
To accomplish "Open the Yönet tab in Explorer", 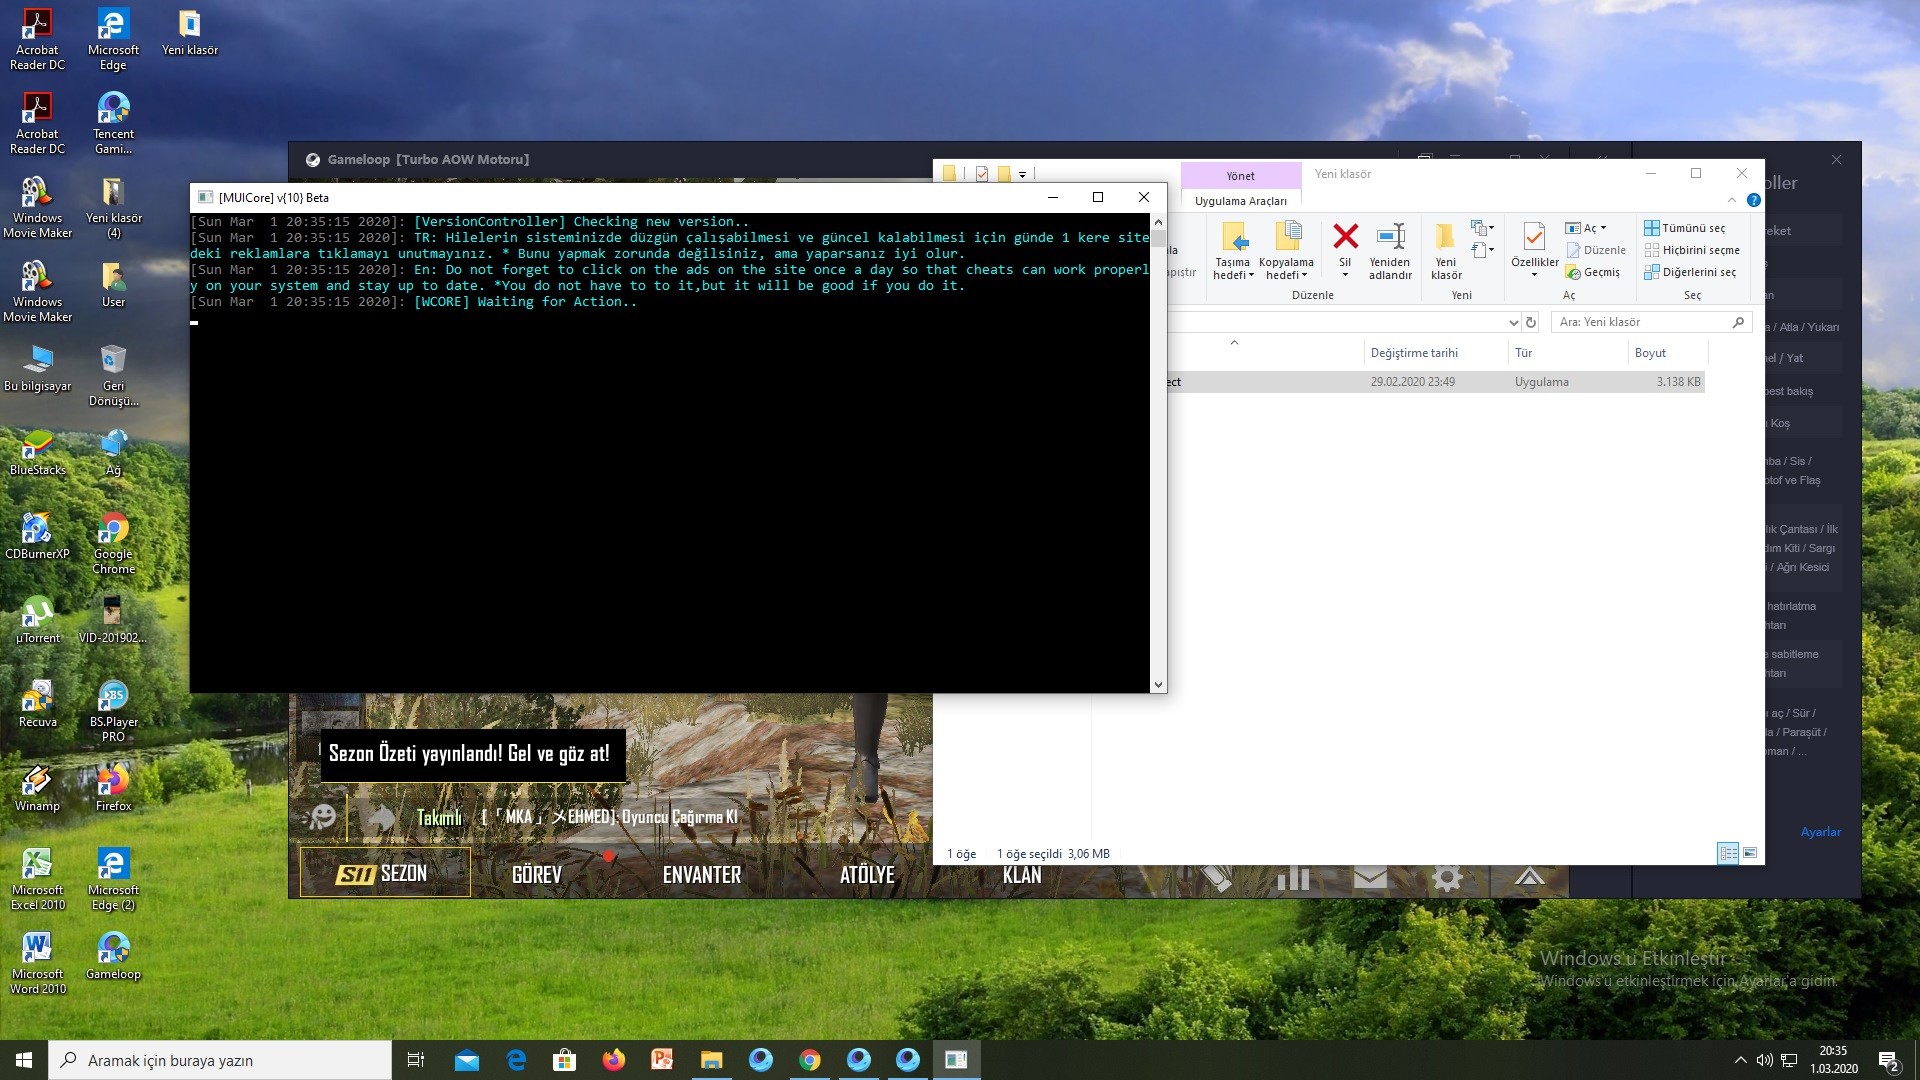I will pos(1241,176).
